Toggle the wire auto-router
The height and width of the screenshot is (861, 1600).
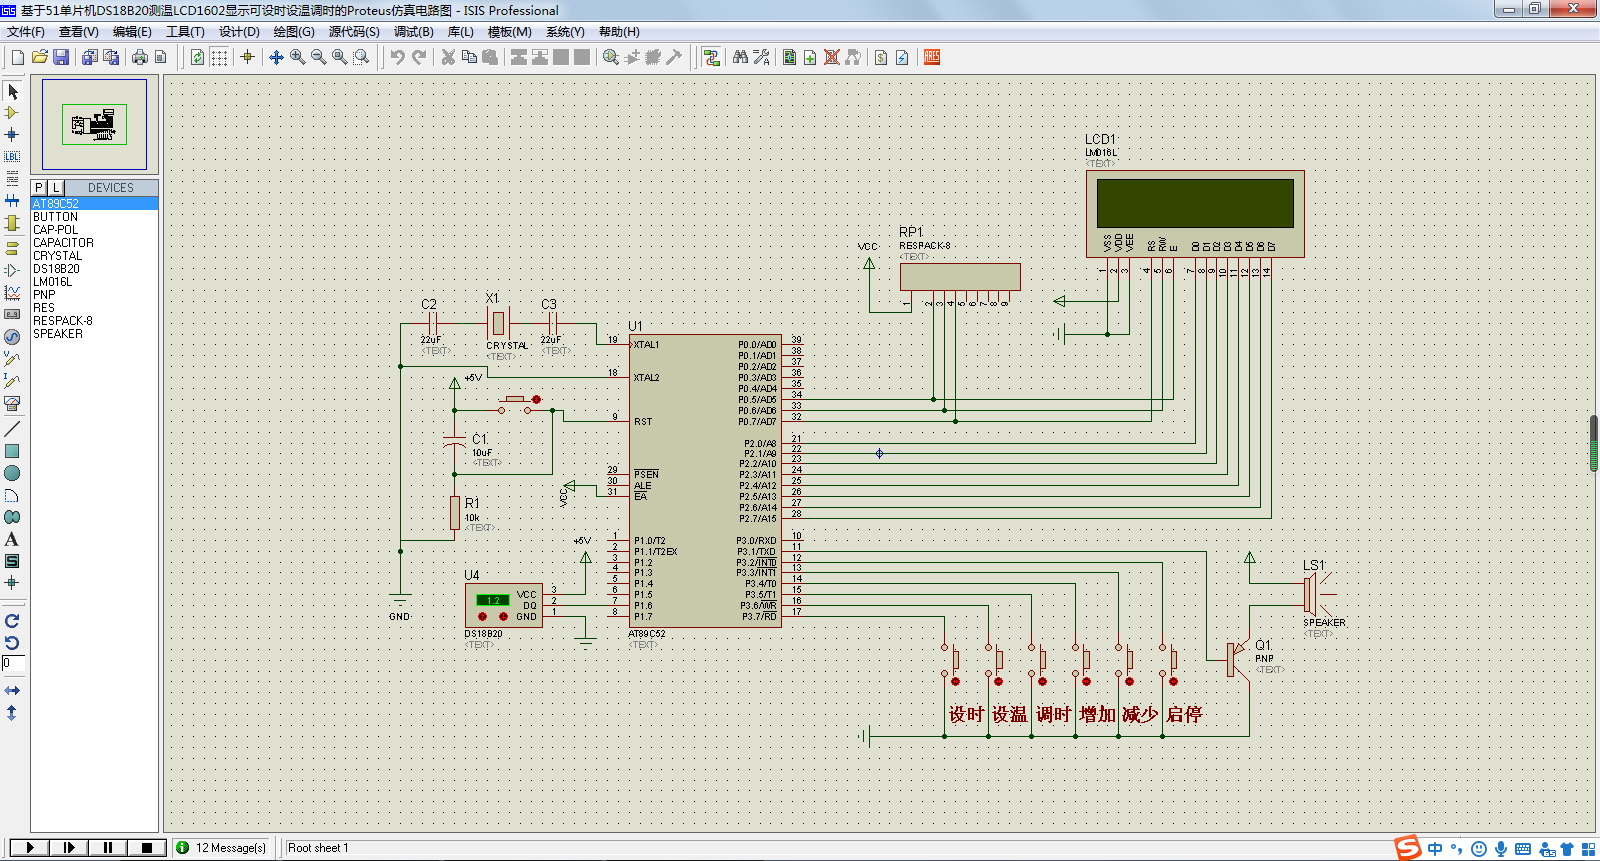coord(711,57)
